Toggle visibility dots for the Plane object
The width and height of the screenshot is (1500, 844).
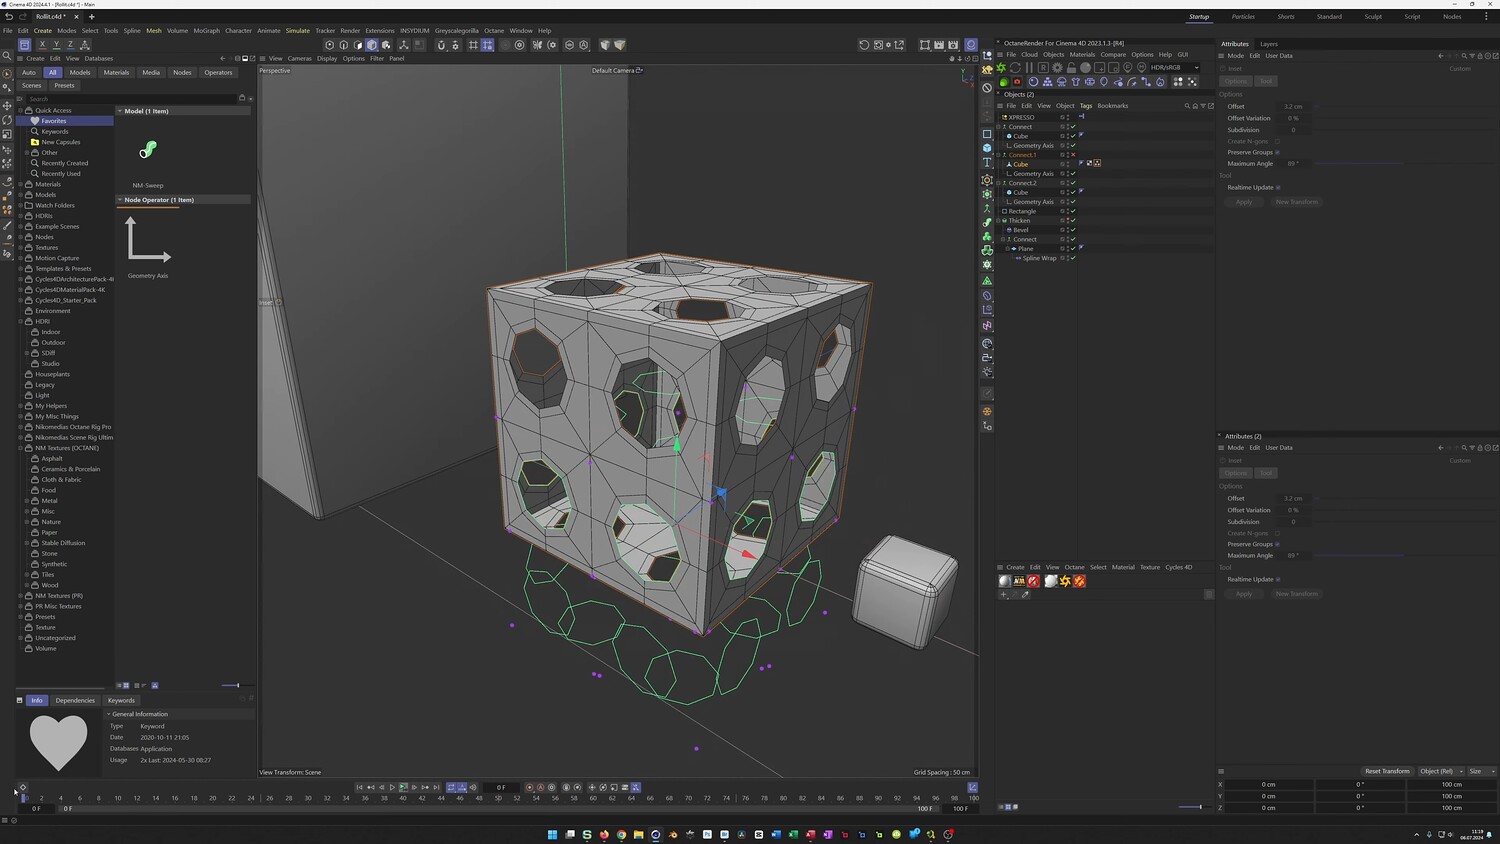tap(1066, 249)
